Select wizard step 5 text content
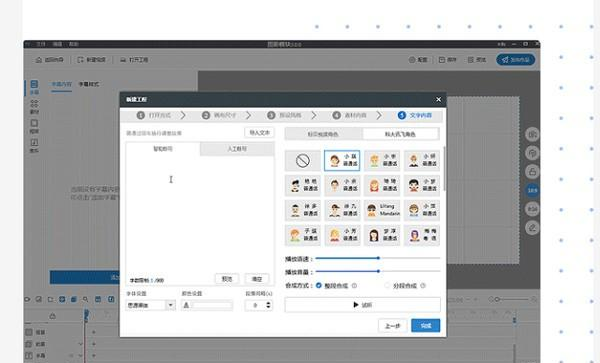 [x=415, y=115]
